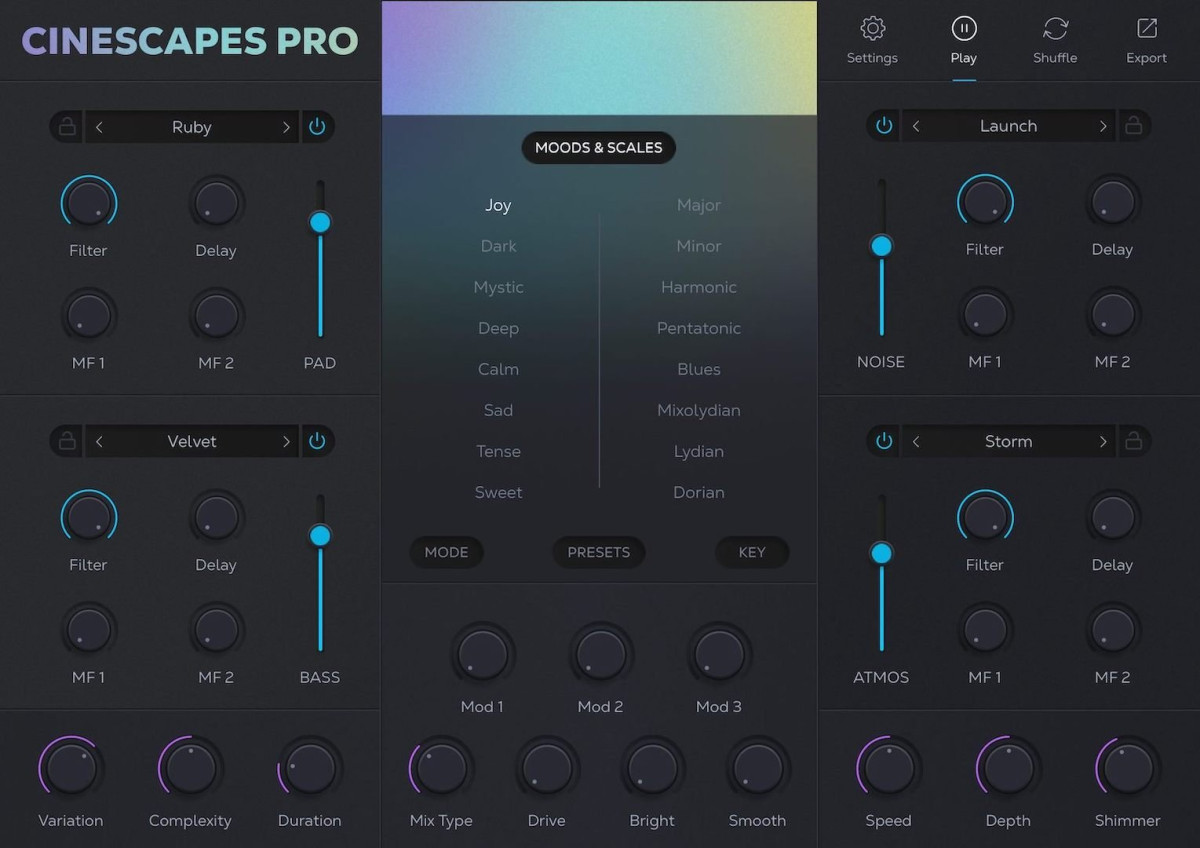Select the Dark mood
1200x848 pixels.
[498, 246]
